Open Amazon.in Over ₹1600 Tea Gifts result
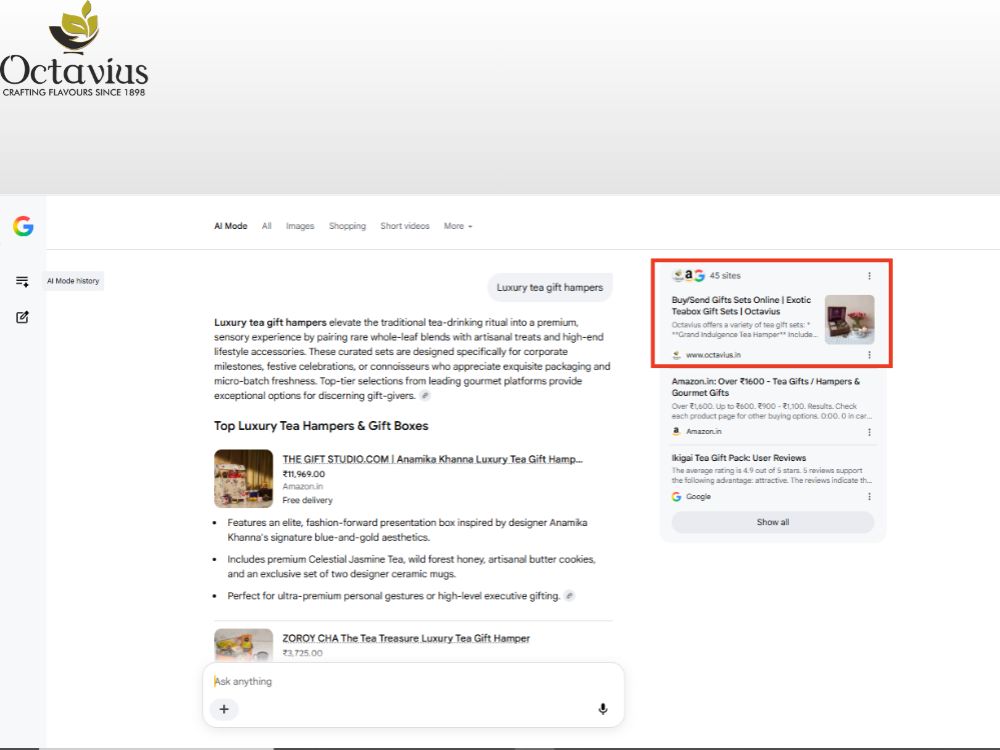1000x750 pixels. 765,386
